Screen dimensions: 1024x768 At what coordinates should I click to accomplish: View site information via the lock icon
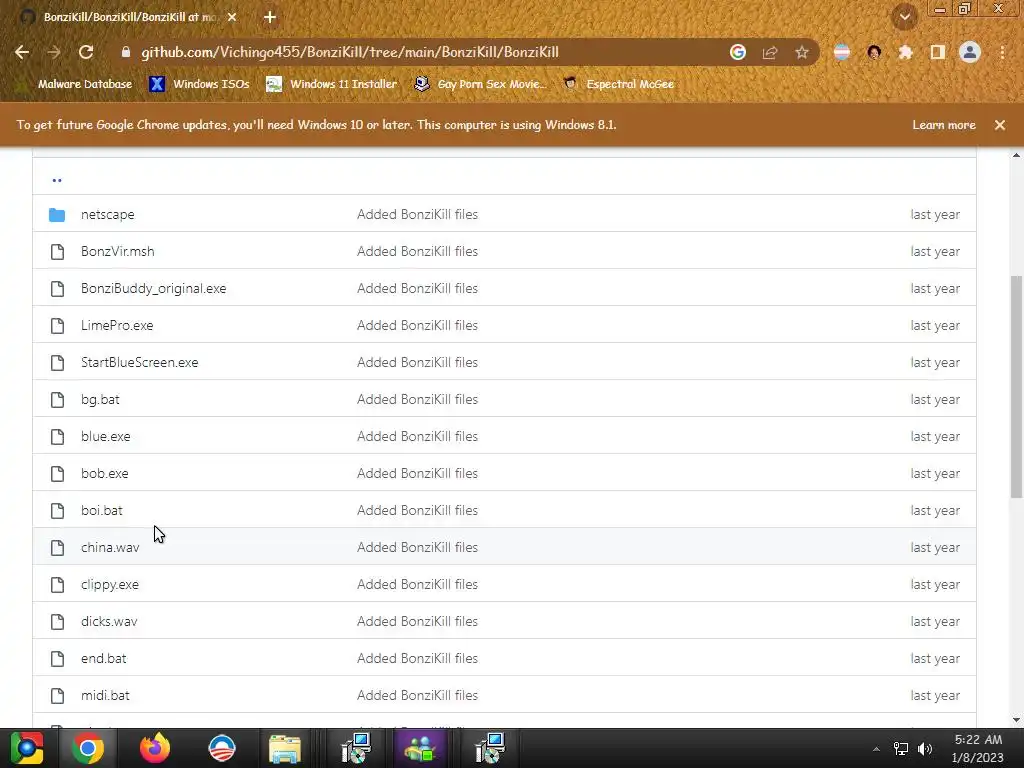[126, 52]
